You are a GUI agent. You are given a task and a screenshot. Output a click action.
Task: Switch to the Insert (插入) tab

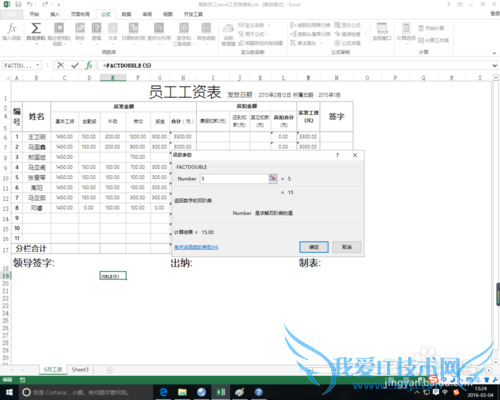pos(55,14)
